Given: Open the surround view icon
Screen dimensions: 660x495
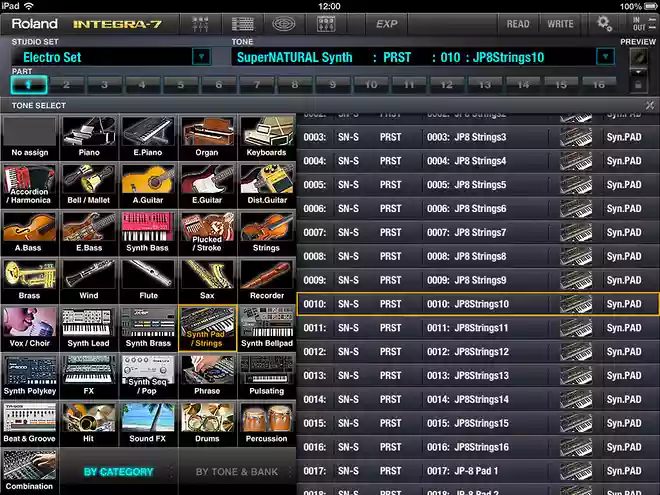Looking at the screenshot, I should [283, 24].
